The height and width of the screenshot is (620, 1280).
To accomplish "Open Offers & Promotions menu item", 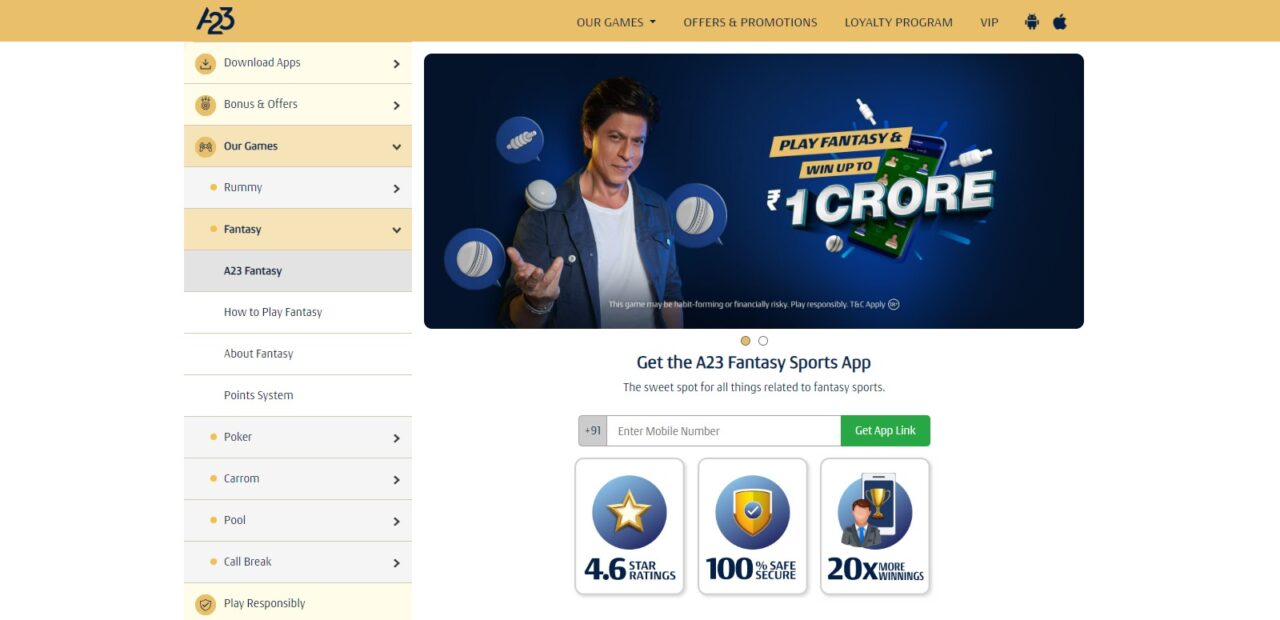I will click(x=750, y=22).
